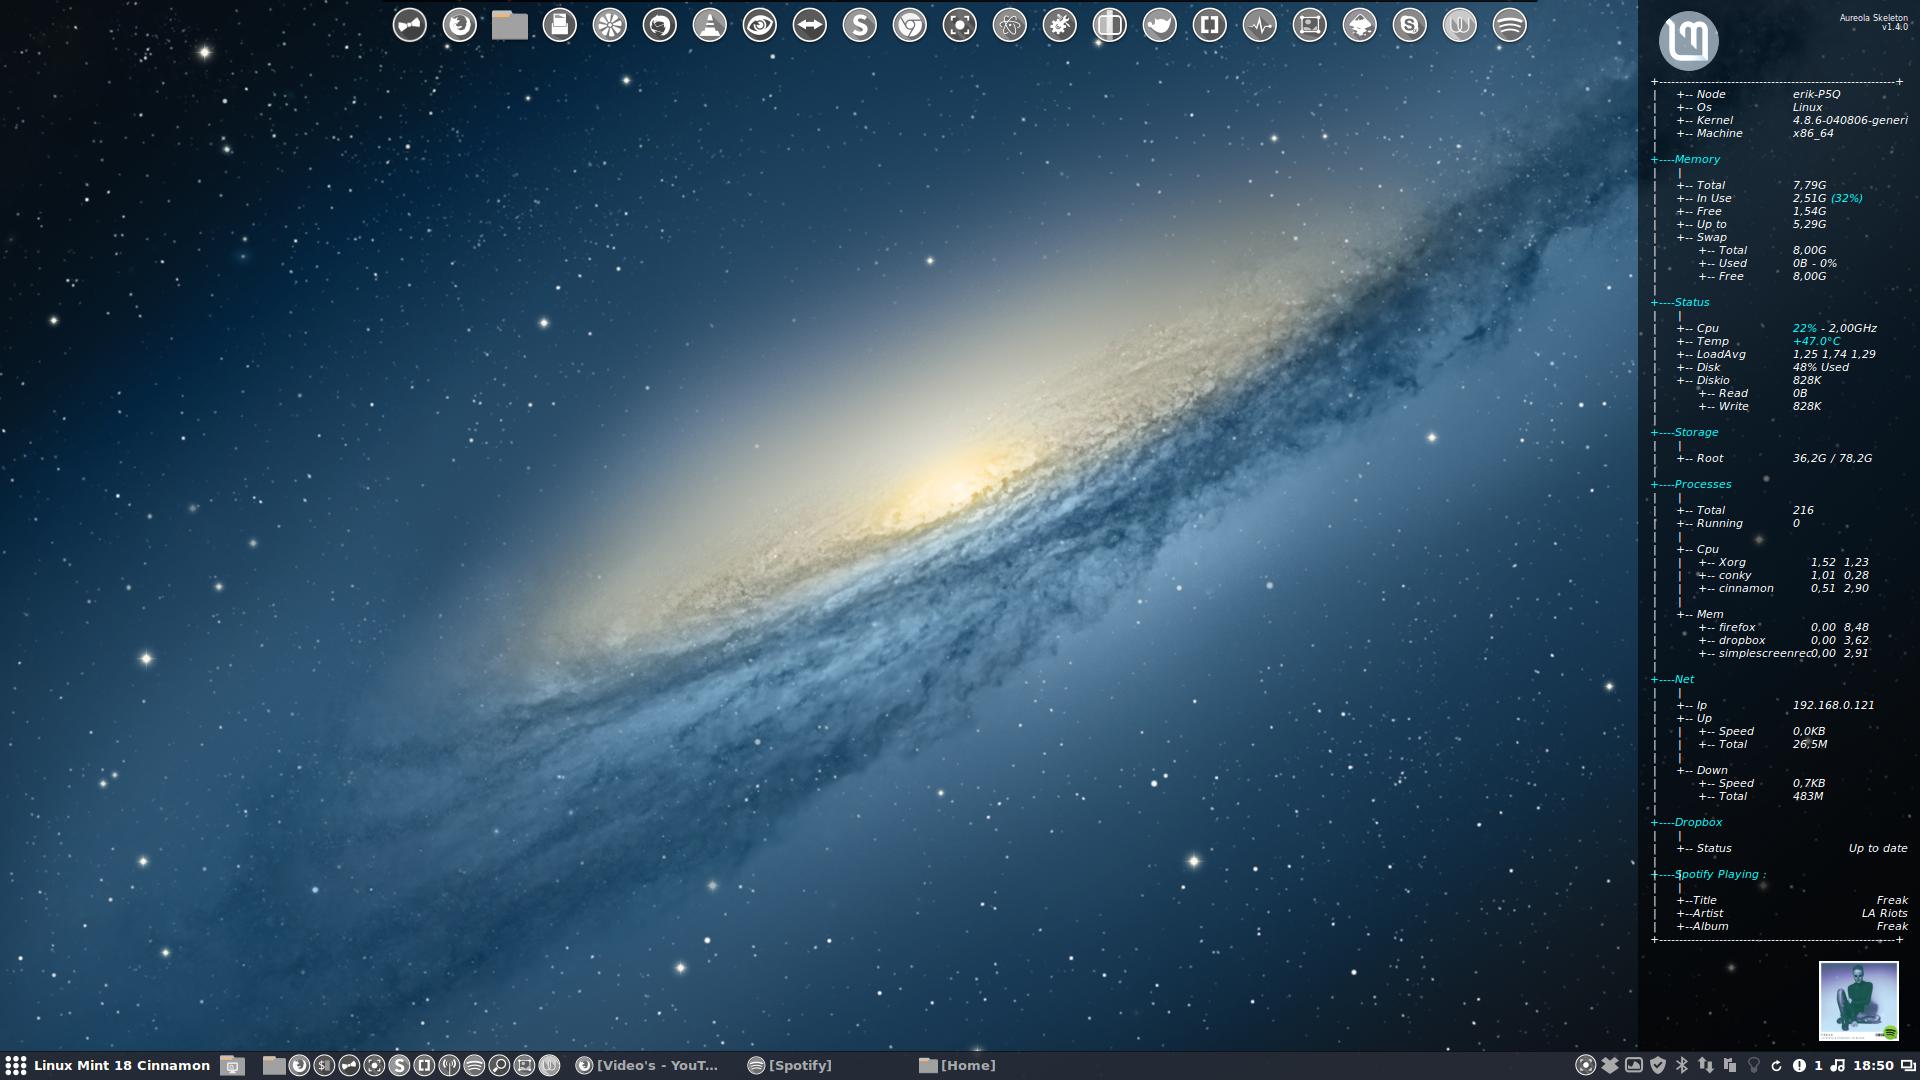Click the Linux Mint logo in conky panel

click(1689, 40)
